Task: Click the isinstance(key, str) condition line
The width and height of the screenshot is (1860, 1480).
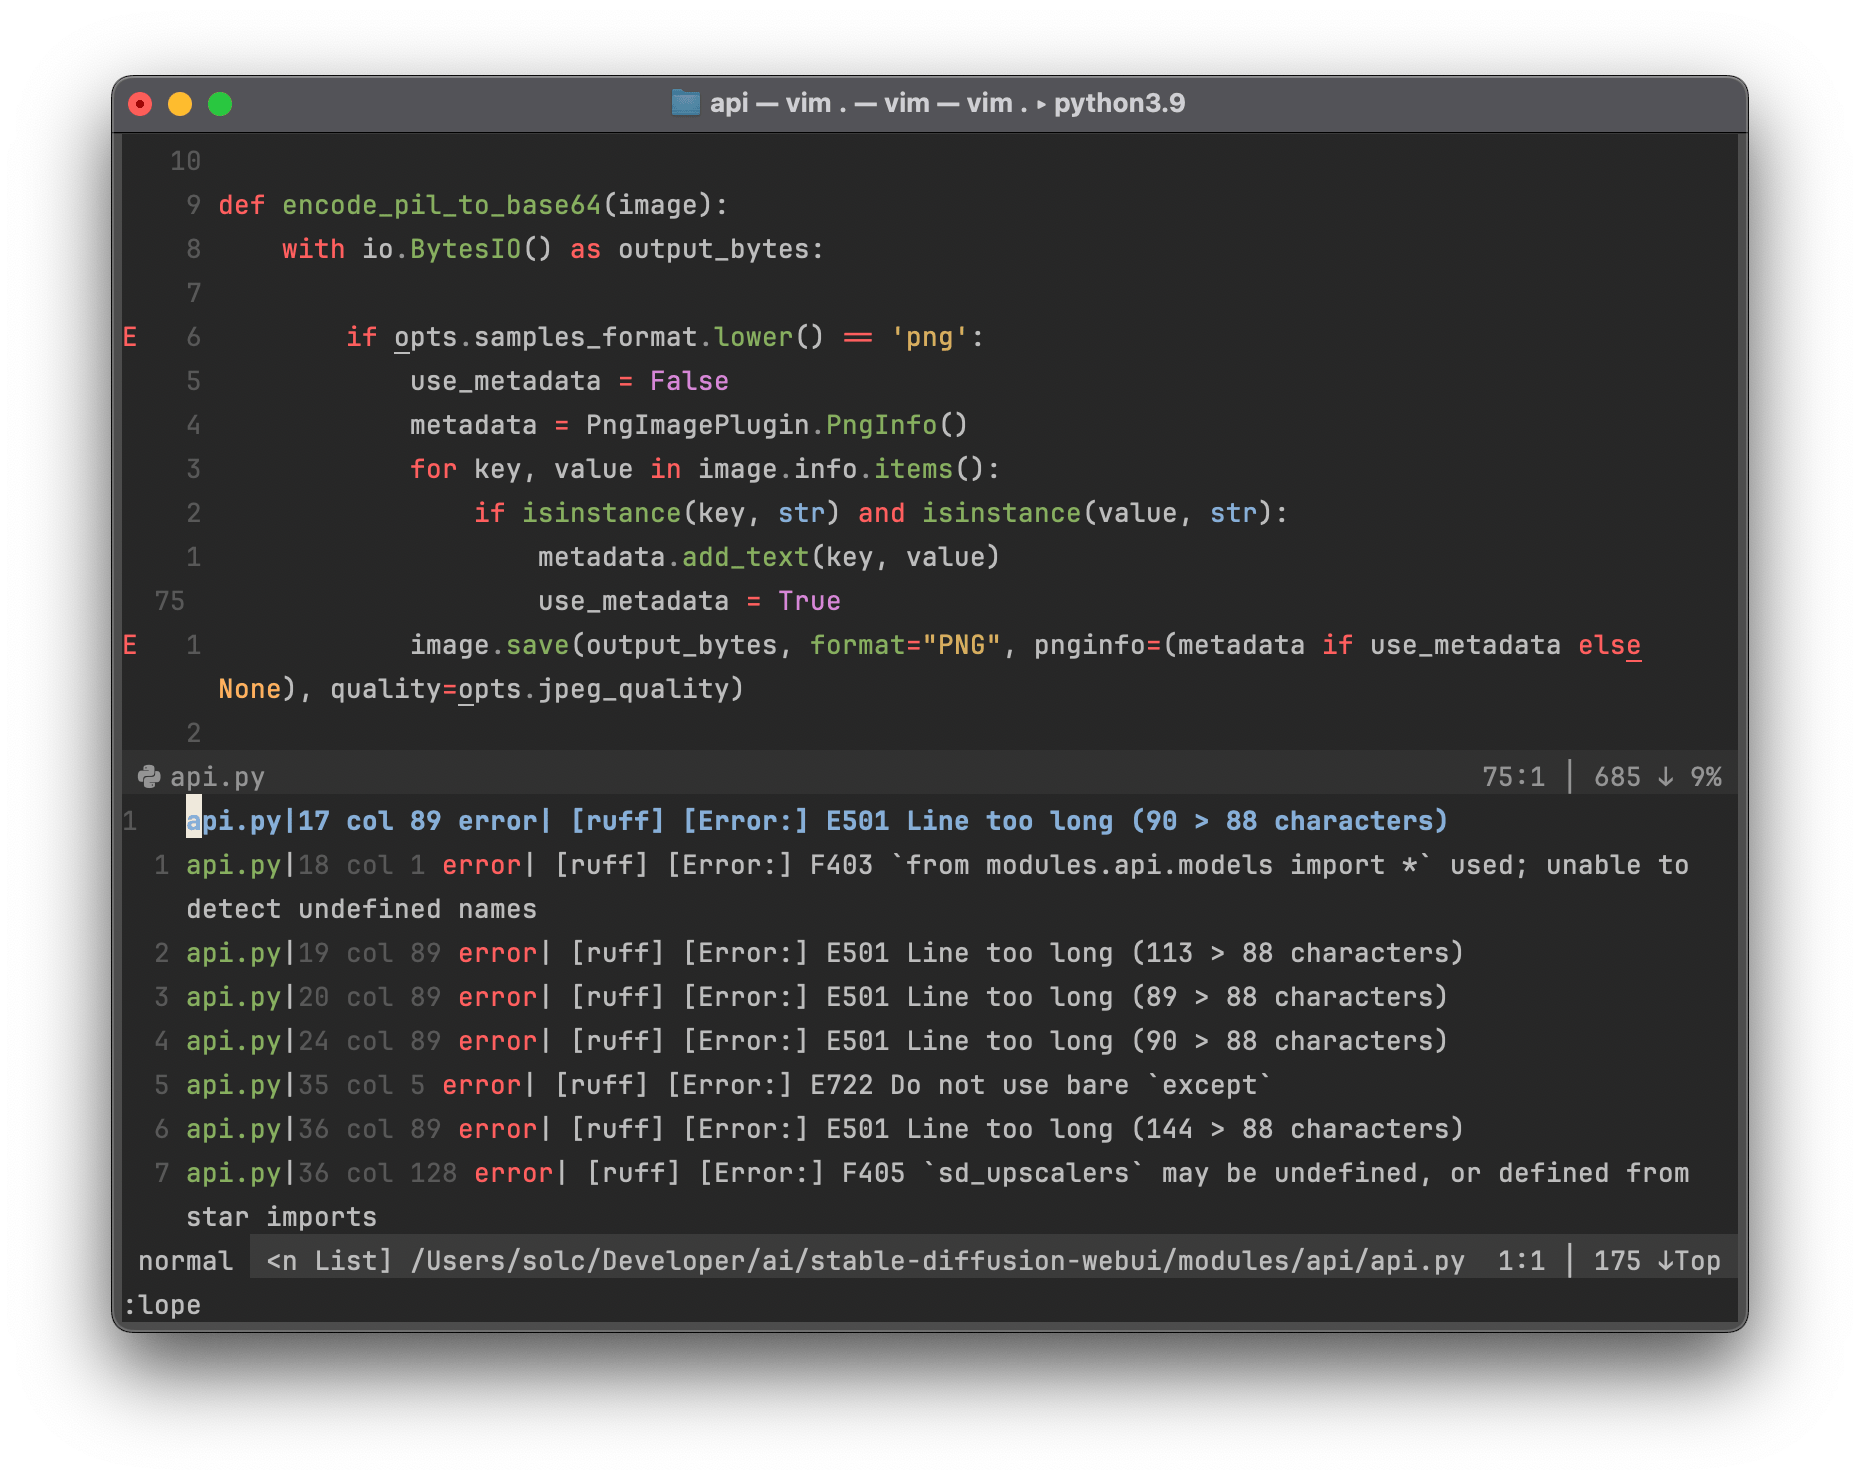Action: (881, 513)
